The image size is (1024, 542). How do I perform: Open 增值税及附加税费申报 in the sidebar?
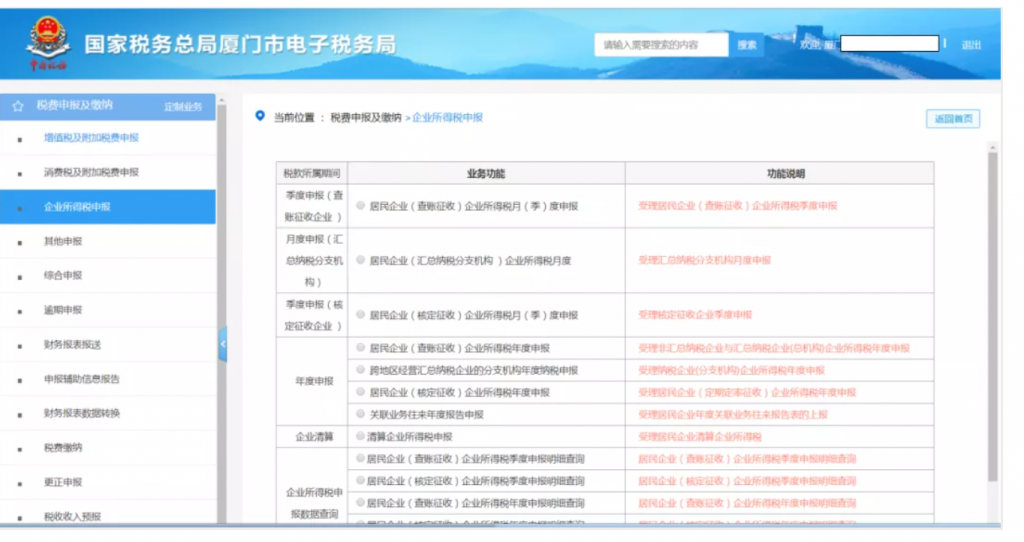pos(91,138)
